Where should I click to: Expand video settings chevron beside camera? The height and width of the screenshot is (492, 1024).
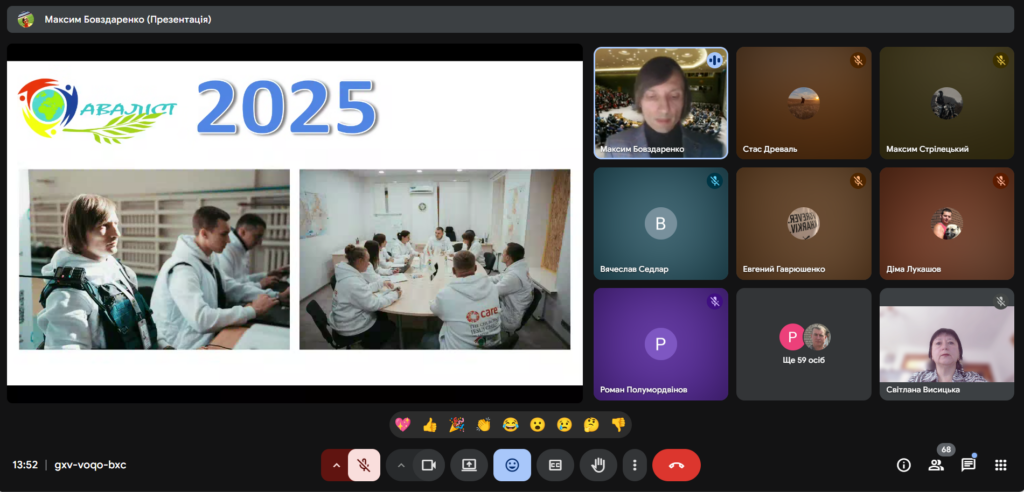click(x=401, y=465)
